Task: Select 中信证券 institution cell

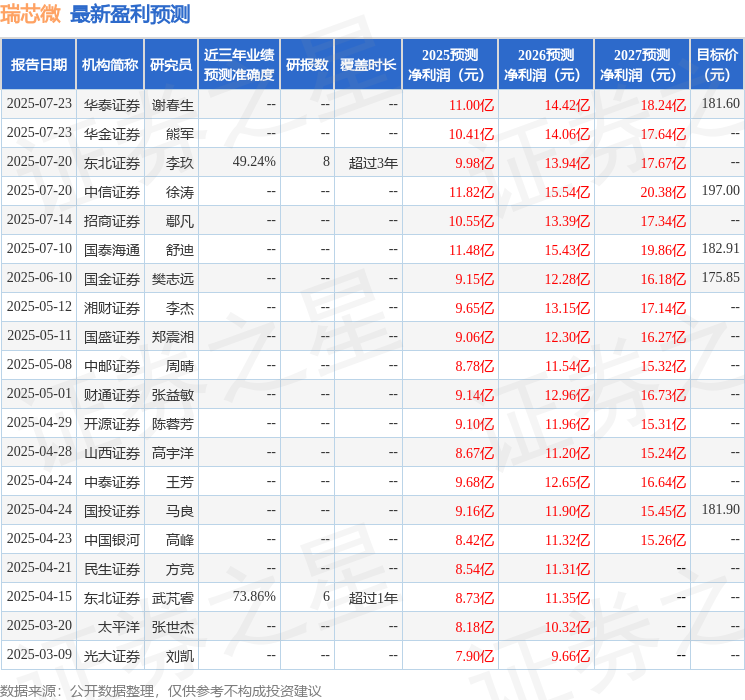Action: pyautogui.click(x=112, y=192)
